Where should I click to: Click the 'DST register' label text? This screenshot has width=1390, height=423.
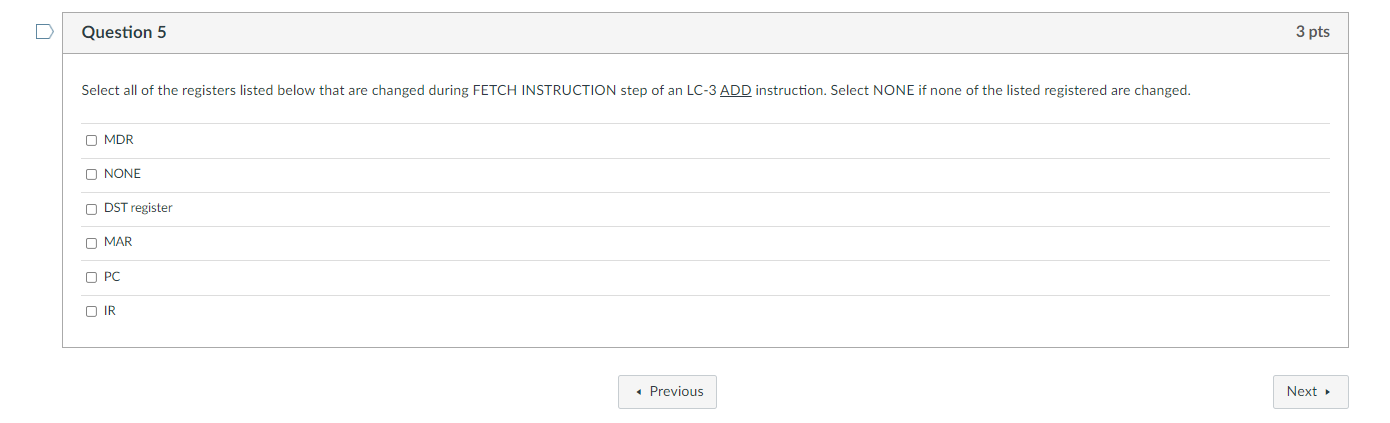point(138,208)
